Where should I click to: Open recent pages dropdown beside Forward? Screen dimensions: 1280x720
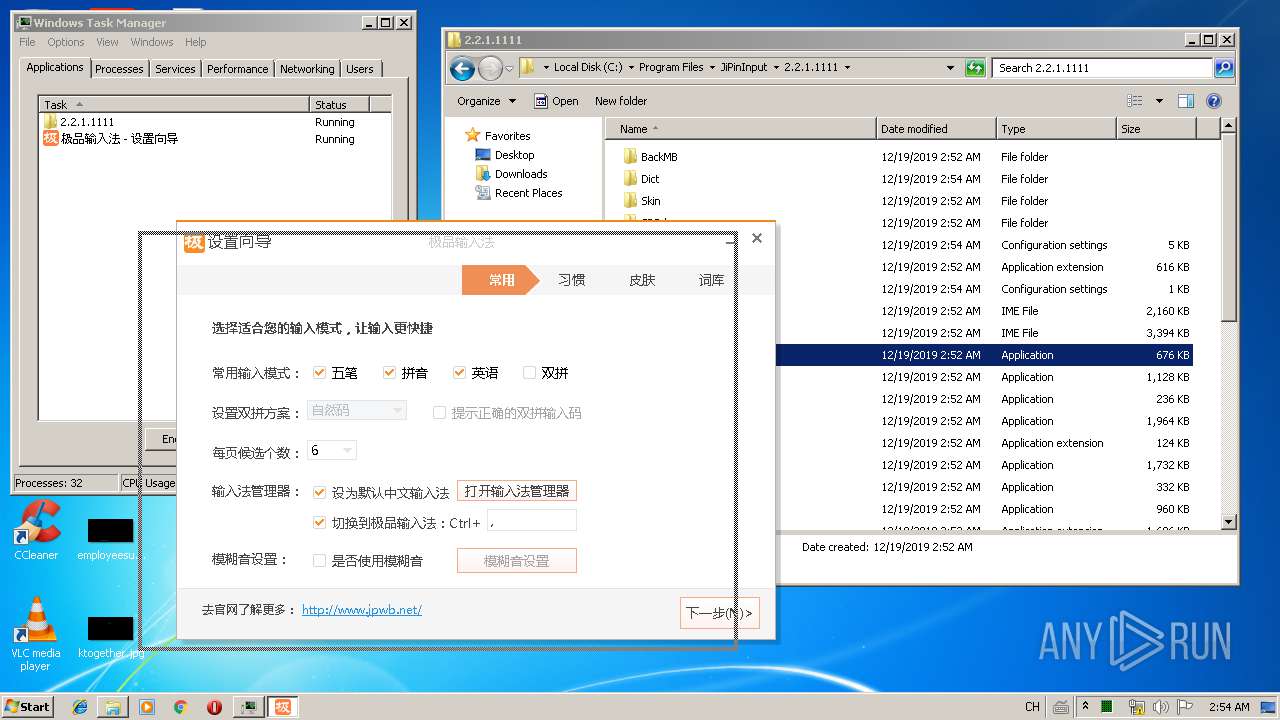(509, 68)
